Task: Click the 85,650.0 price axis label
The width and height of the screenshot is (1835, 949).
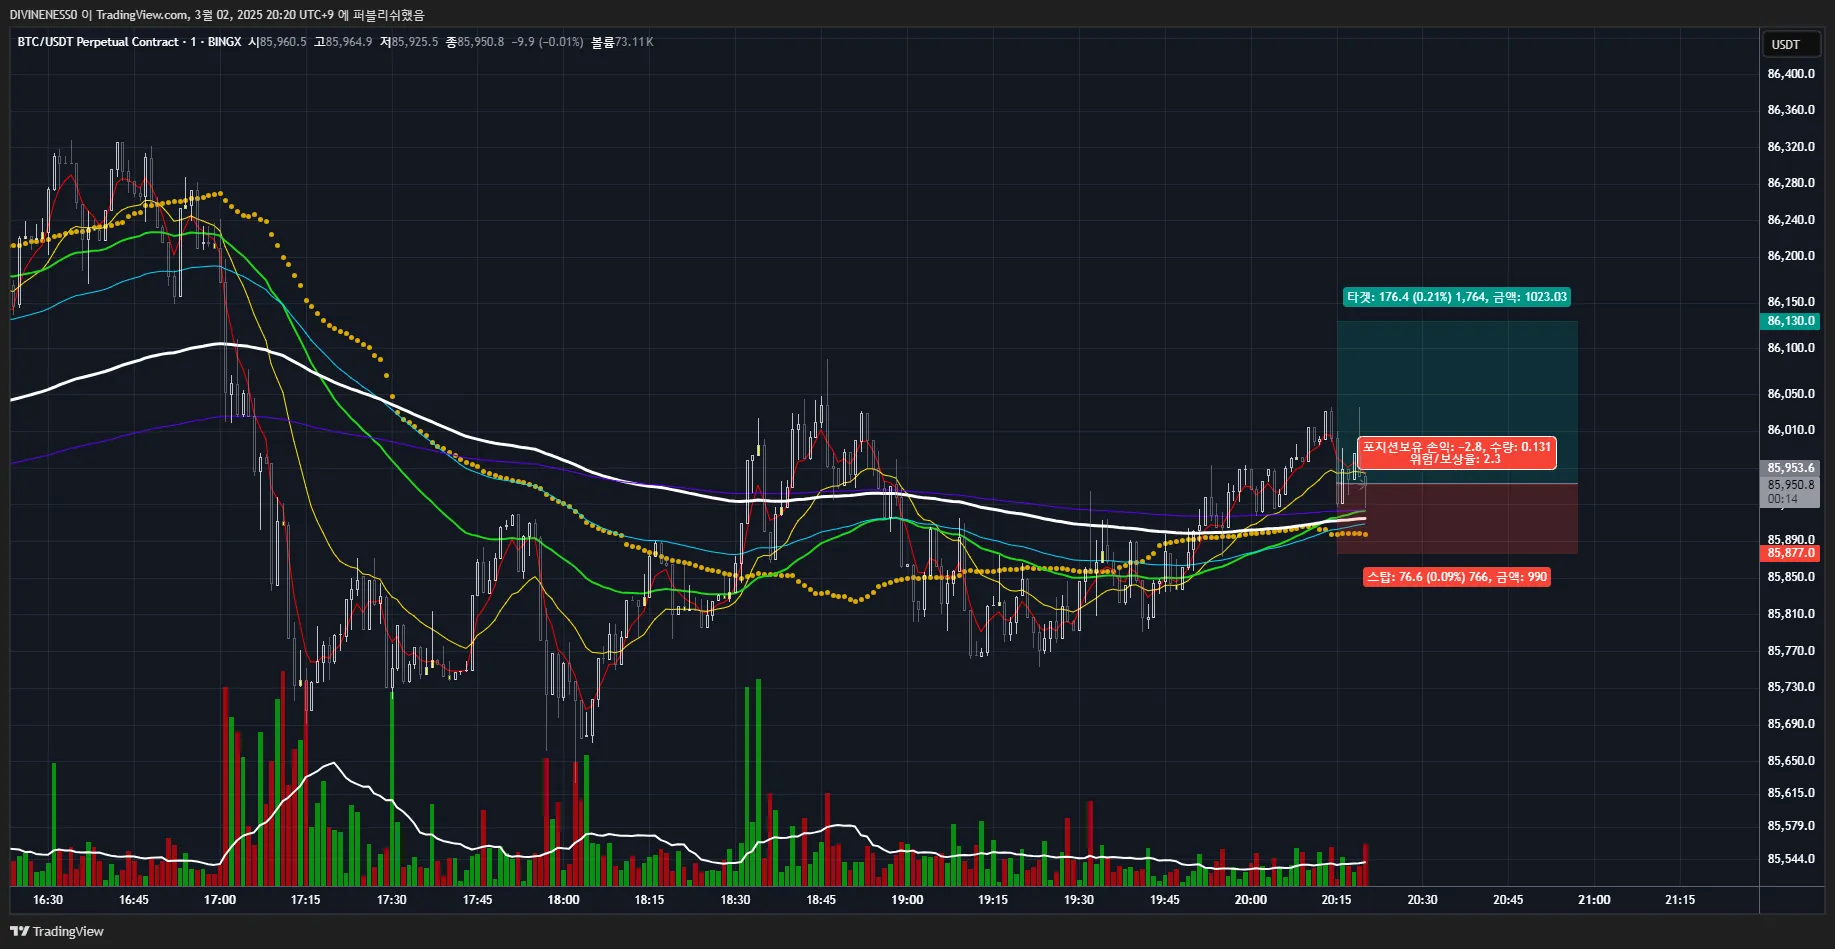Action: 1791,761
